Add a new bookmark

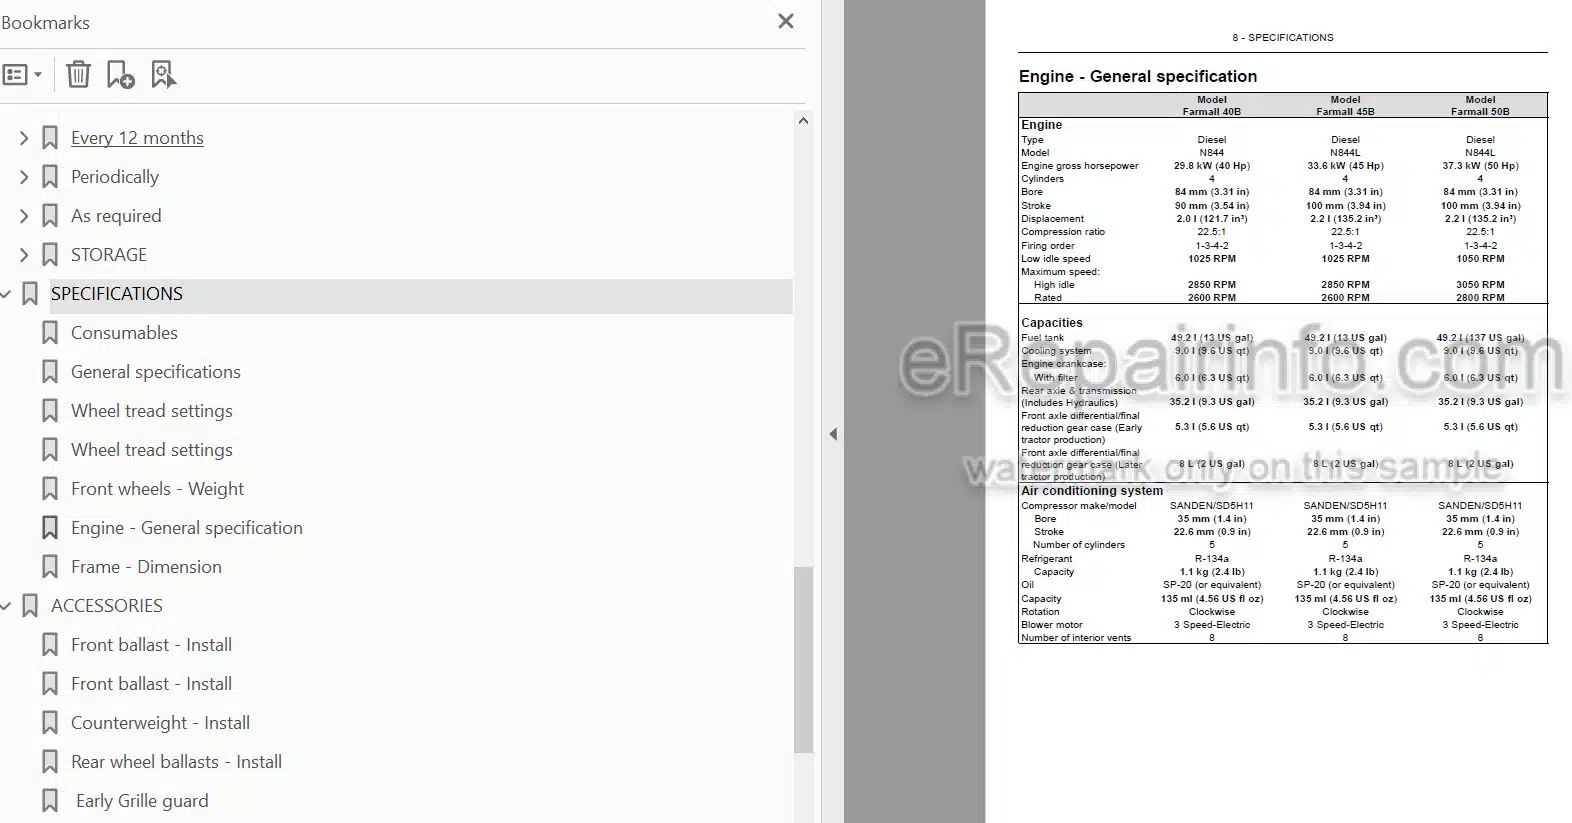pos(120,75)
